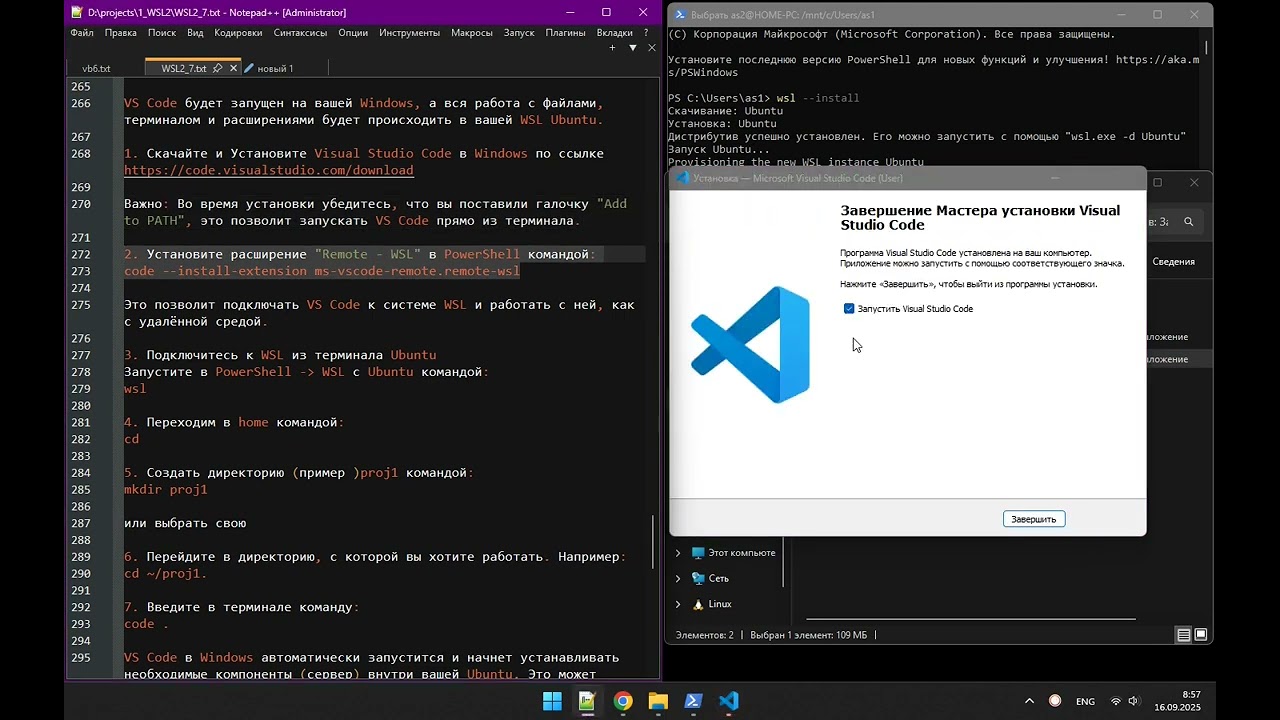
Task: Click the Notepad++ title bar app icon
Action: pyautogui.click(x=76, y=13)
